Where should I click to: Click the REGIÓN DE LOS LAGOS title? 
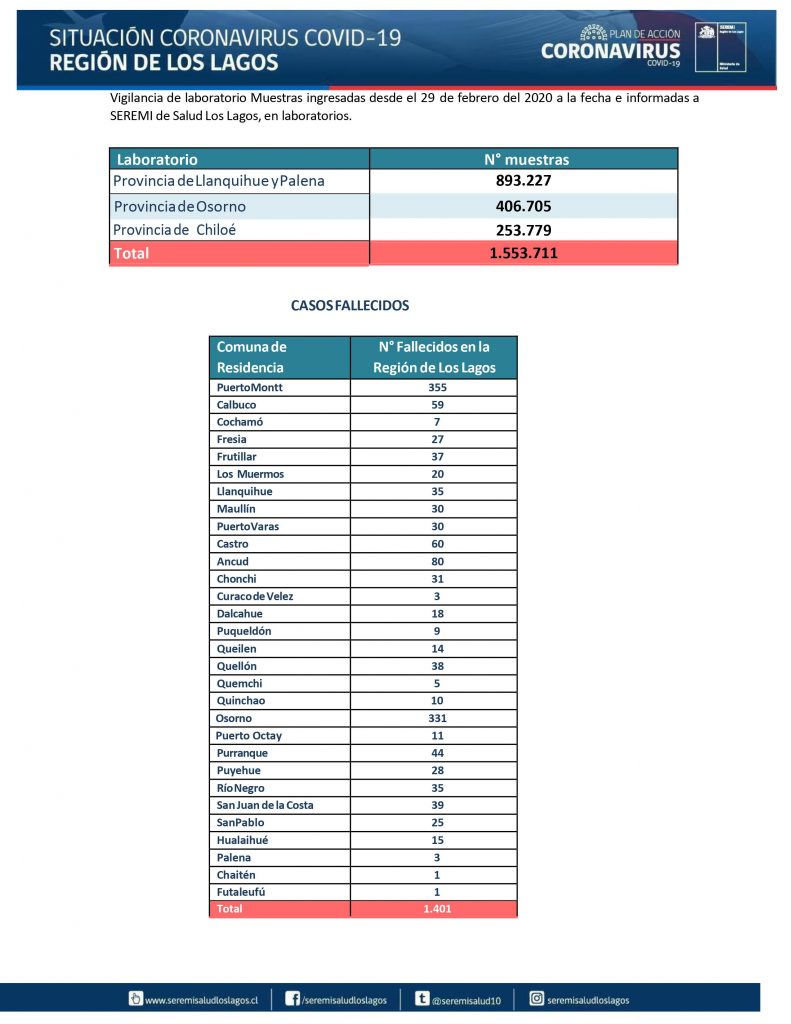[164, 63]
